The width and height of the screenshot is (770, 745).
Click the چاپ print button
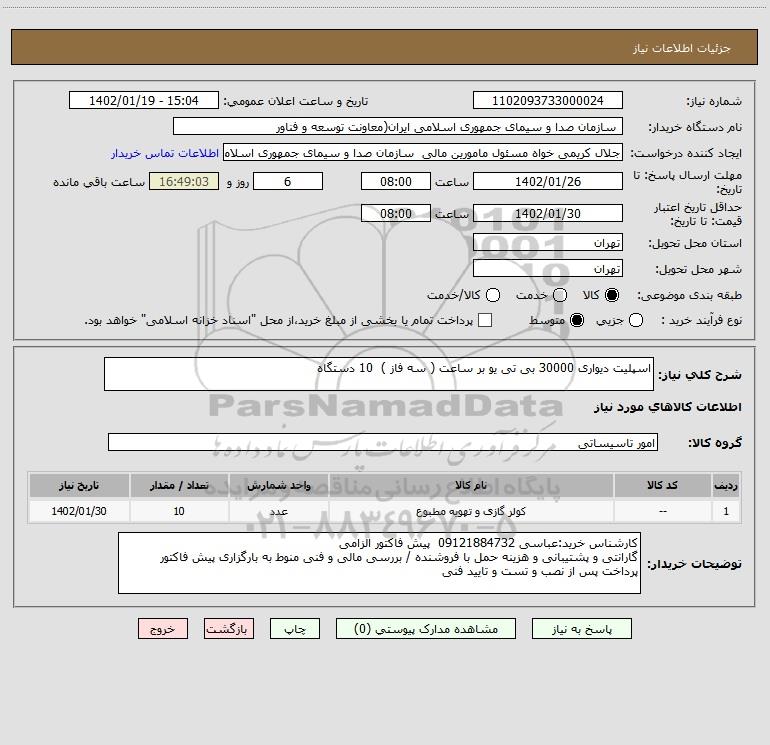[x=295, y=629]
